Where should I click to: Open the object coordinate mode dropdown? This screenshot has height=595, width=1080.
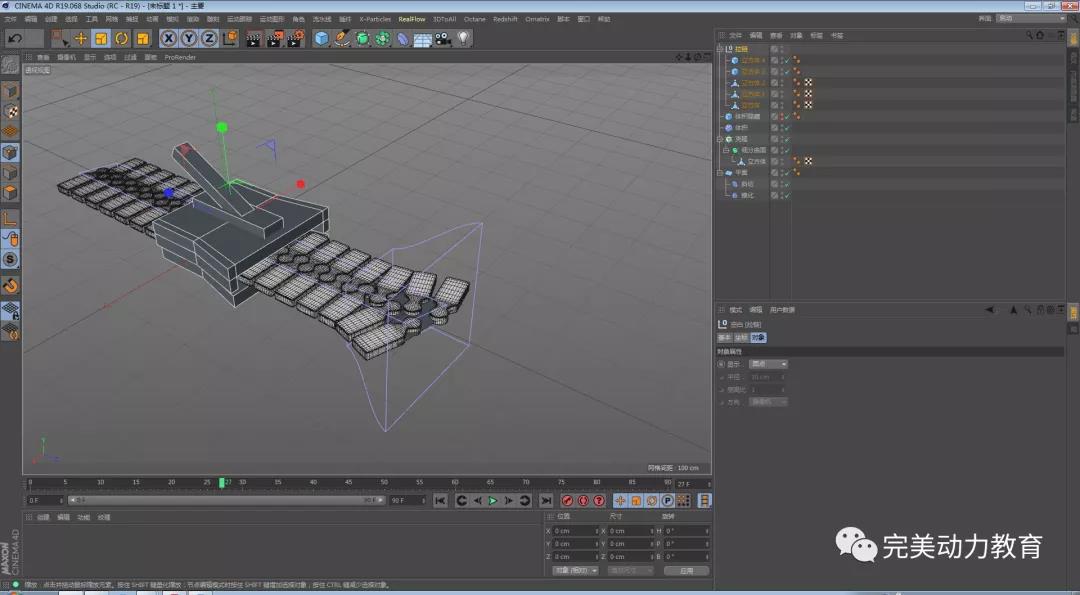[x=575, y=570]
